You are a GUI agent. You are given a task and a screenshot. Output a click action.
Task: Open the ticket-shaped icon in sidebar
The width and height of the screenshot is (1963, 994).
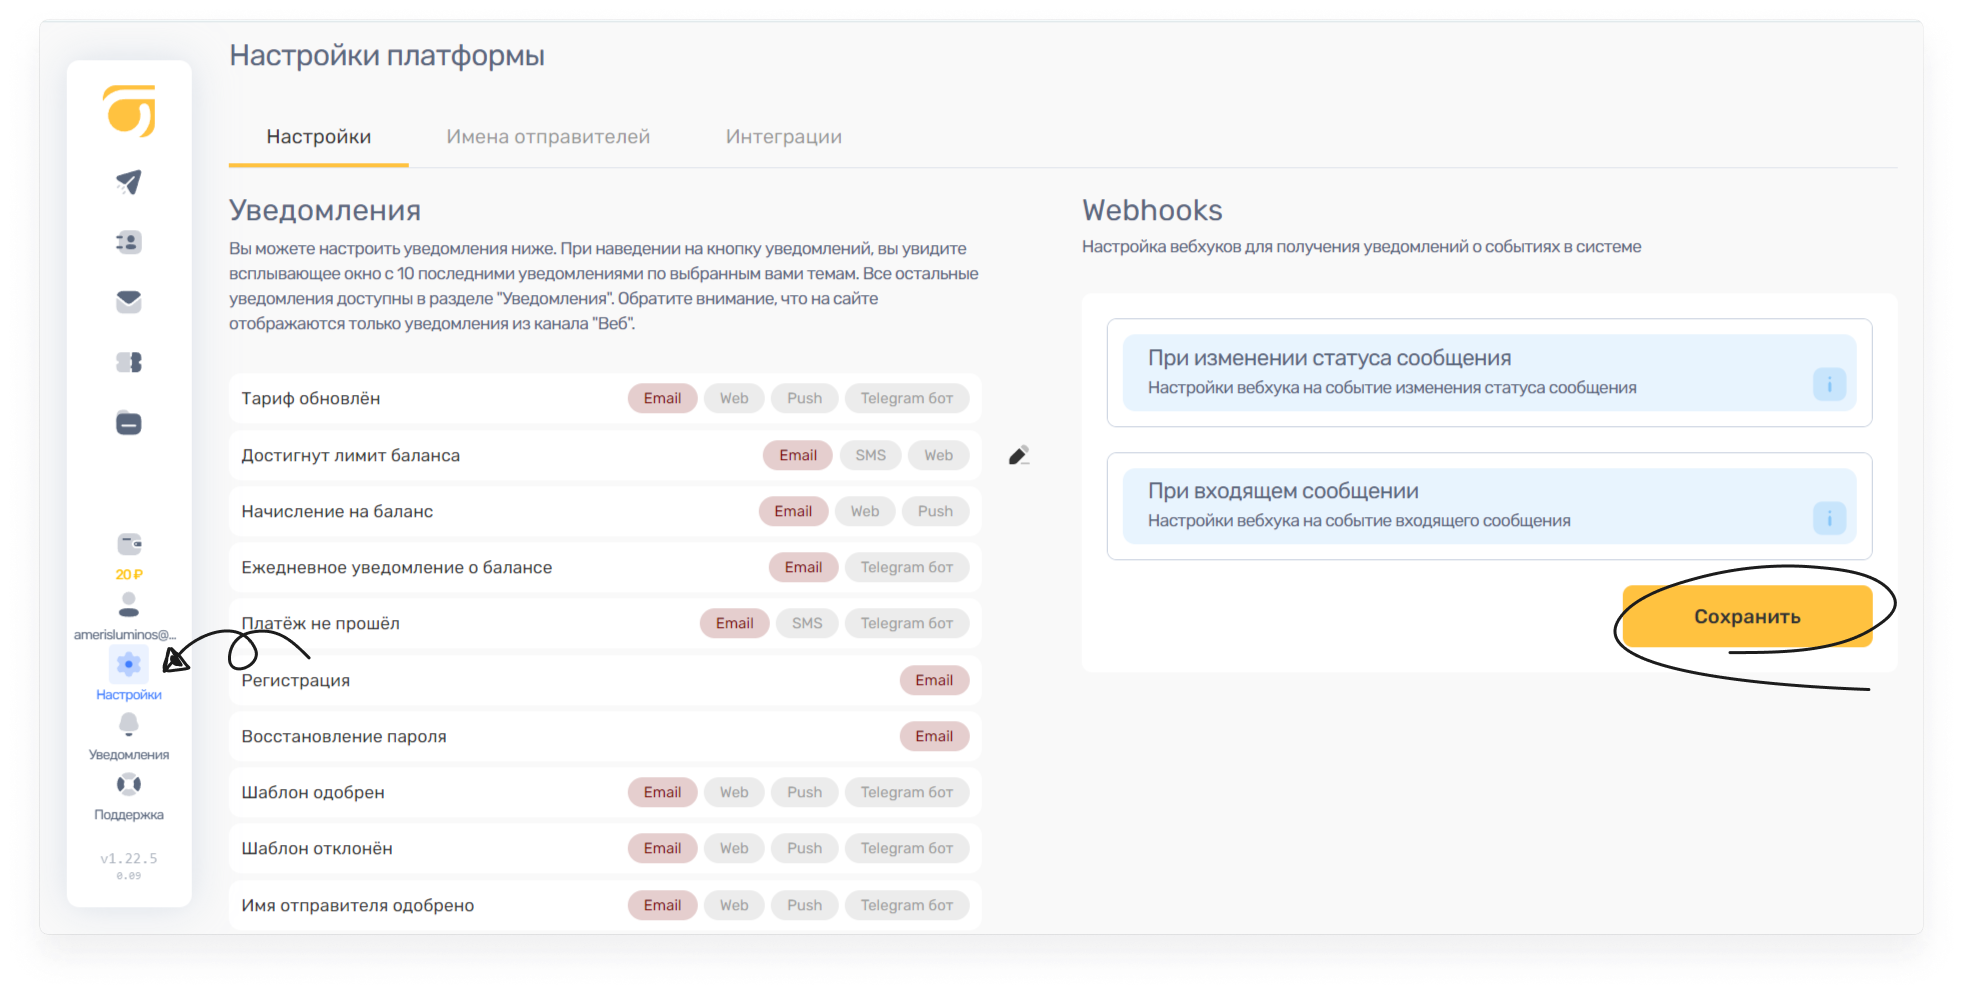[129, 362]
